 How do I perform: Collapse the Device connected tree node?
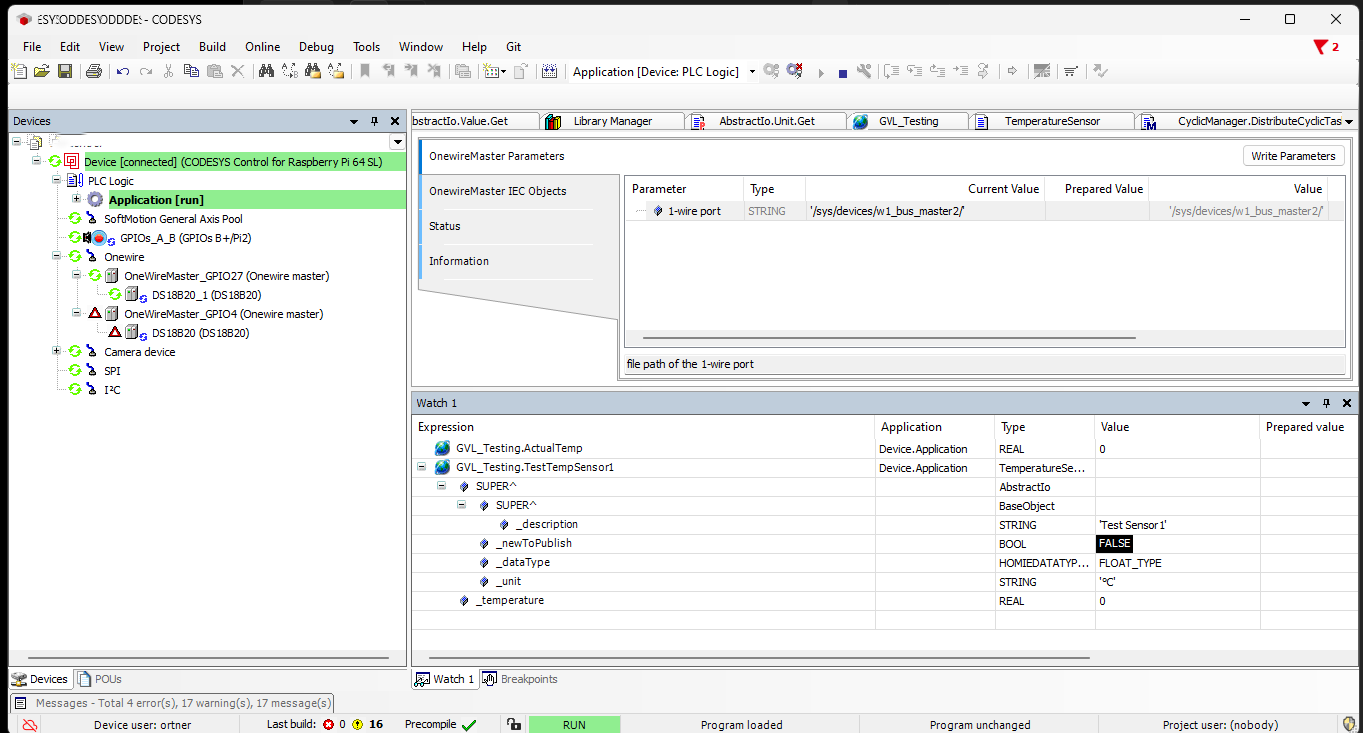(37, 161)
